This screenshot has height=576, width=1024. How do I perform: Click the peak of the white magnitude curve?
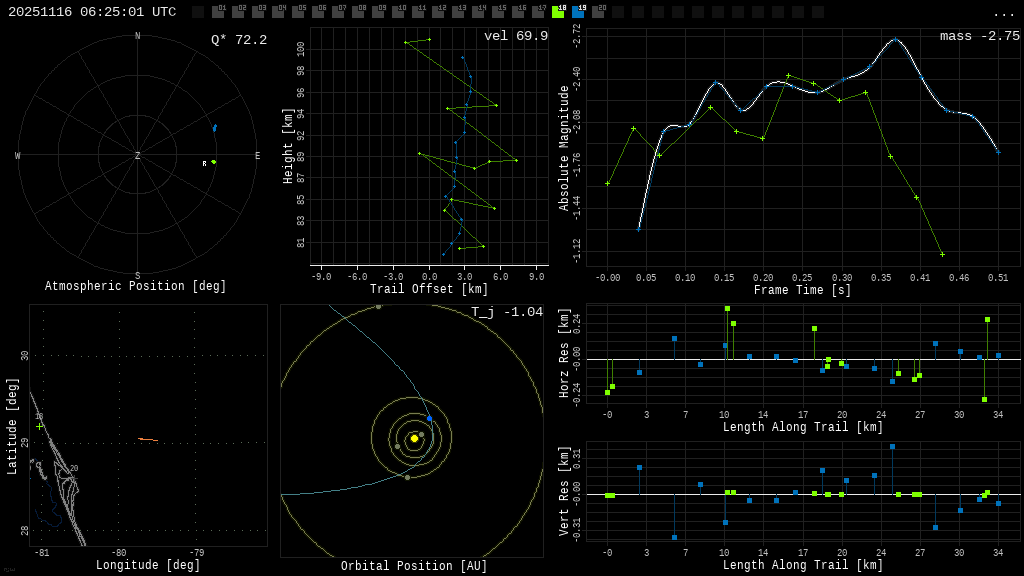point(895,40)
